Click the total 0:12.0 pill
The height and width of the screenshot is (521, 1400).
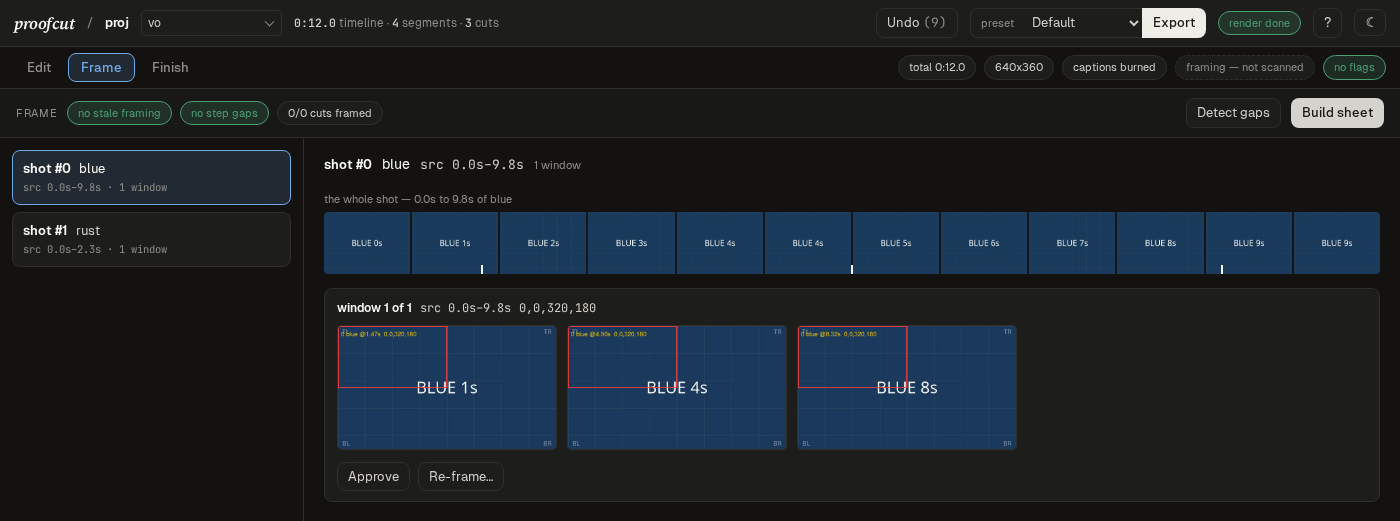click(937, 67)
